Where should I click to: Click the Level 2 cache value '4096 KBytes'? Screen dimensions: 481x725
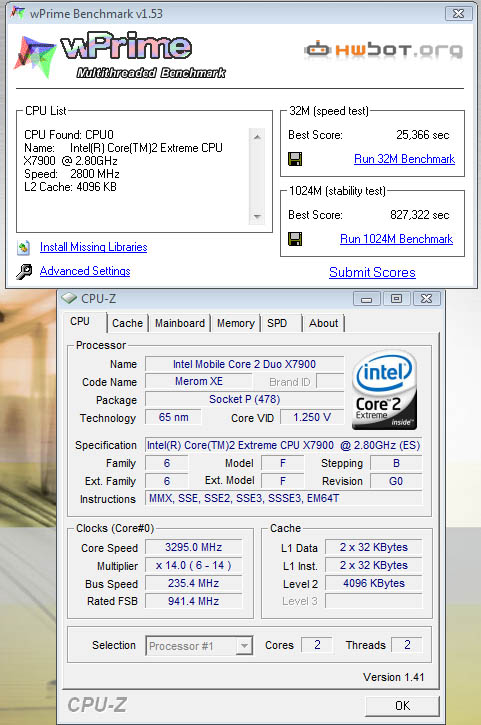point(374,584)
